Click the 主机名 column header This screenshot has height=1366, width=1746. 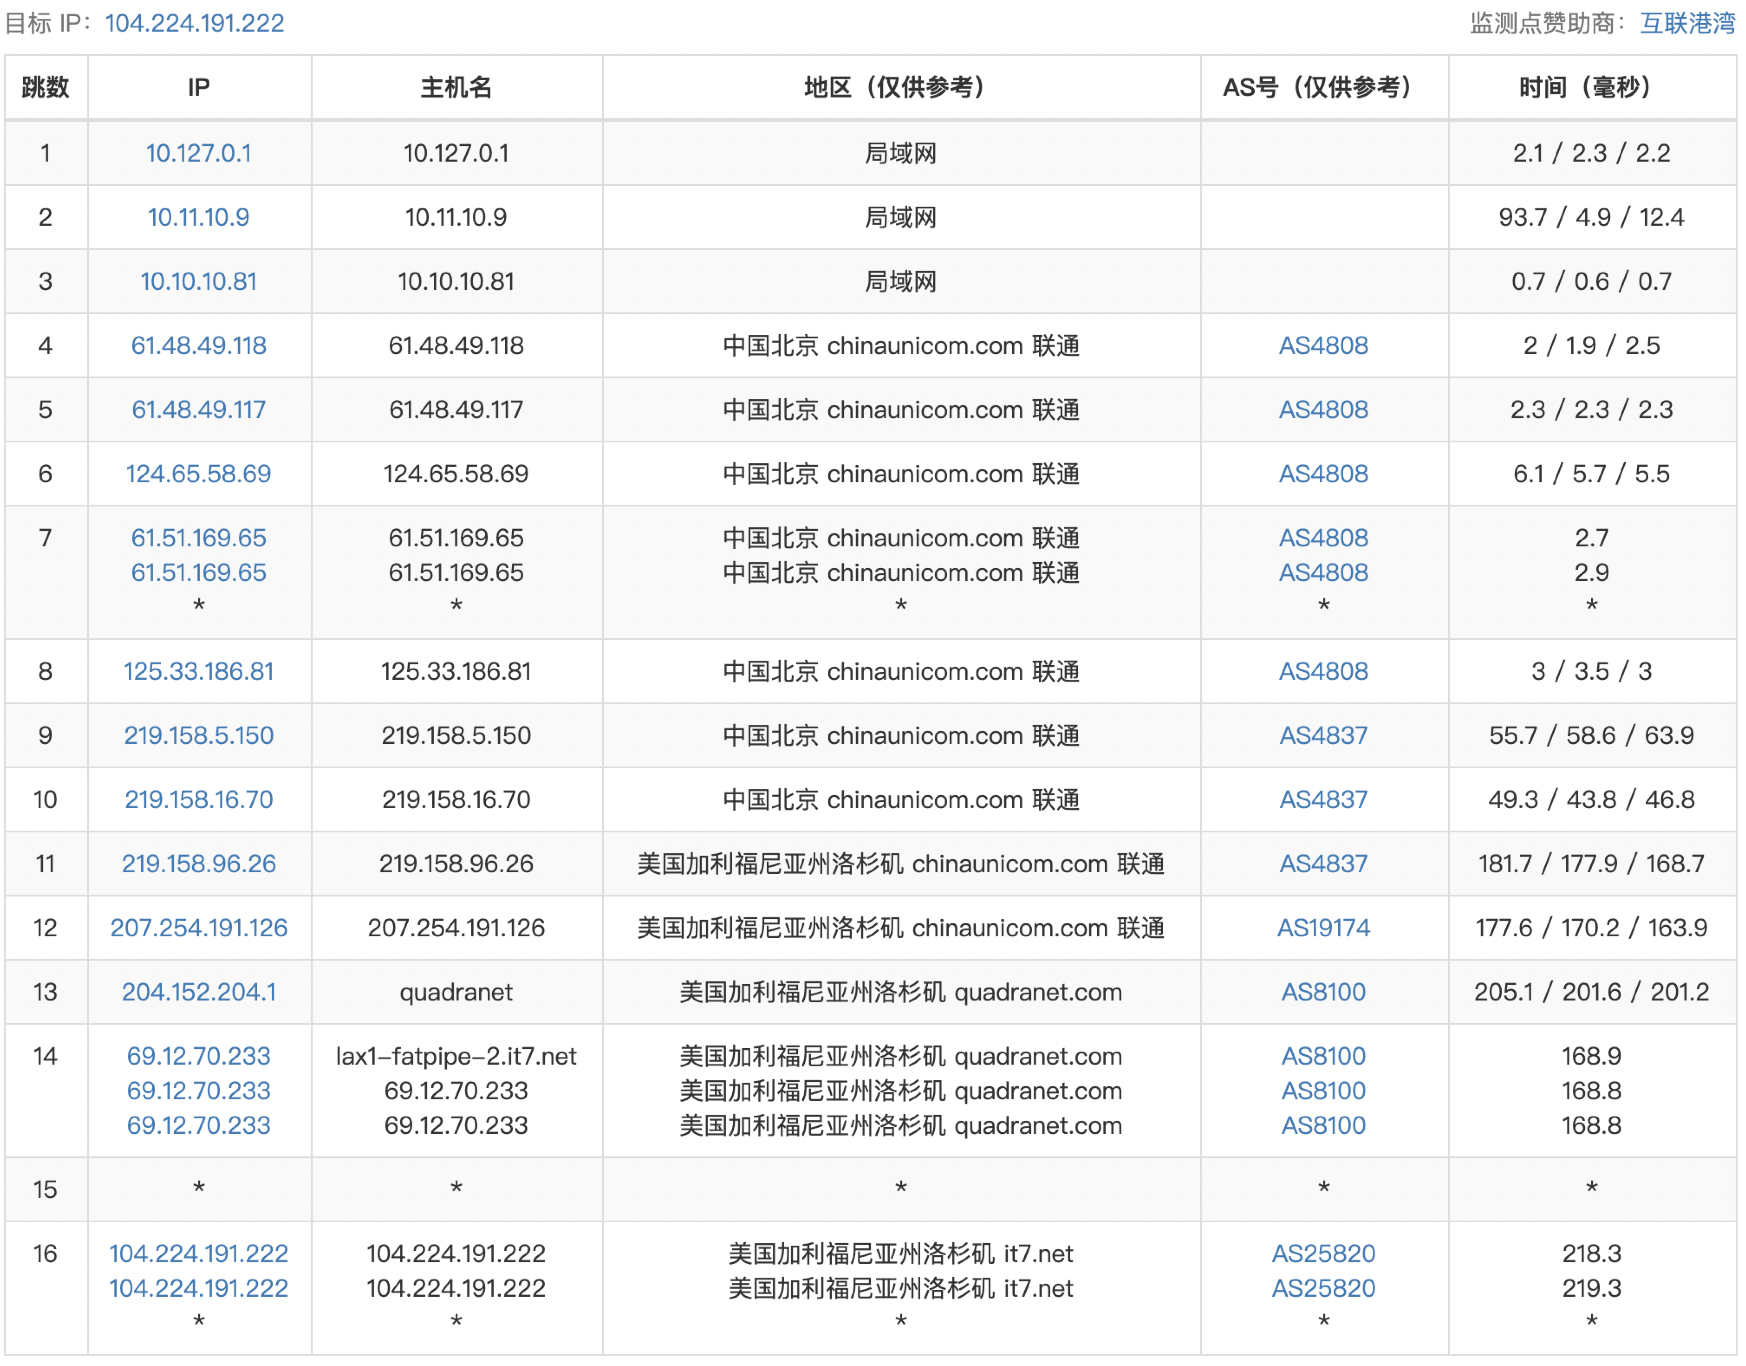tap(456, 87)
